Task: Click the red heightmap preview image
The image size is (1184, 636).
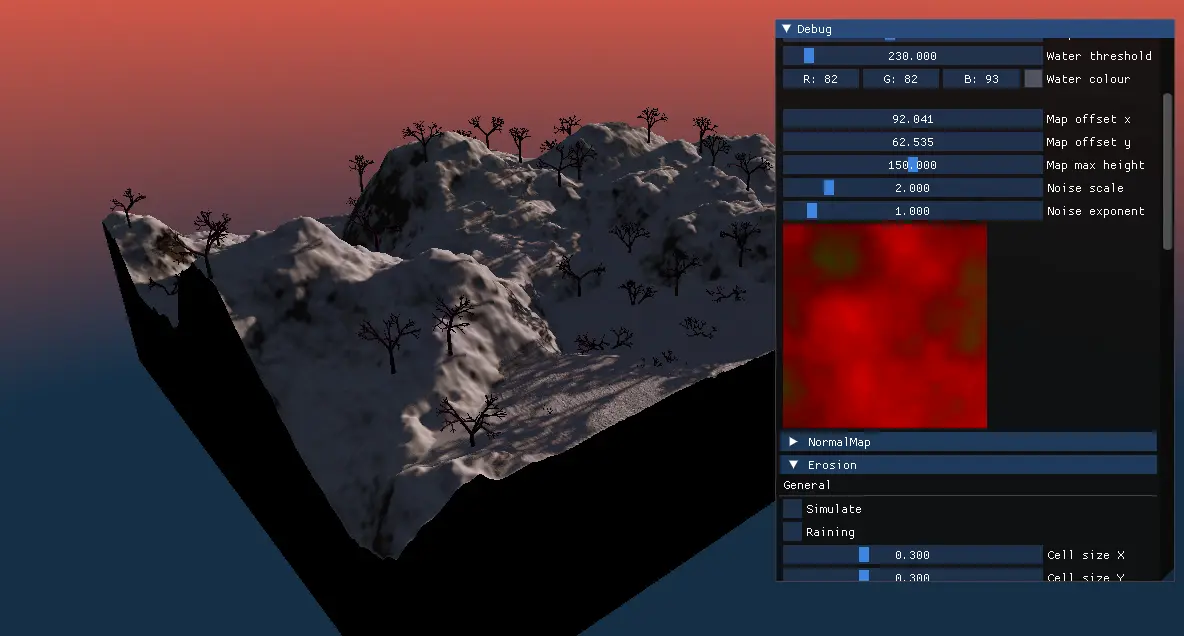Action: [x=884, y=325]
